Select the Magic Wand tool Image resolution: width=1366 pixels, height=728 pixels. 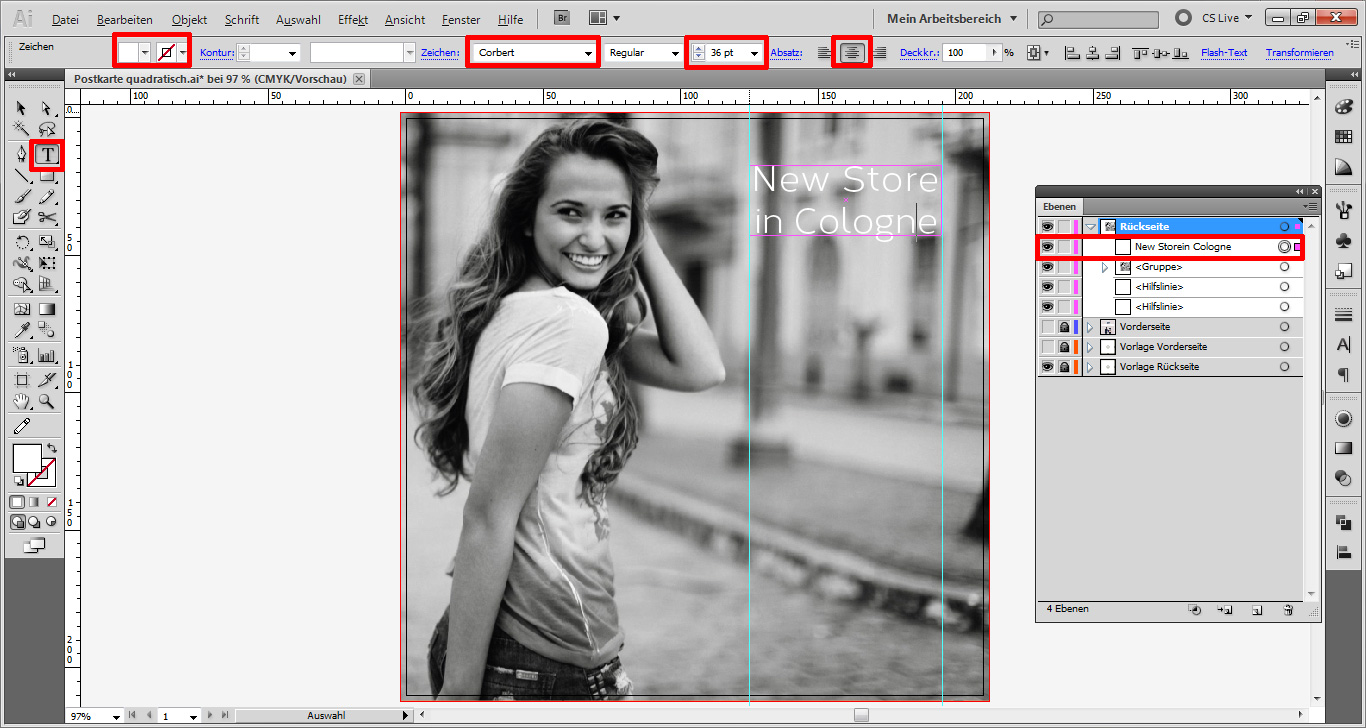click(21, 129)
